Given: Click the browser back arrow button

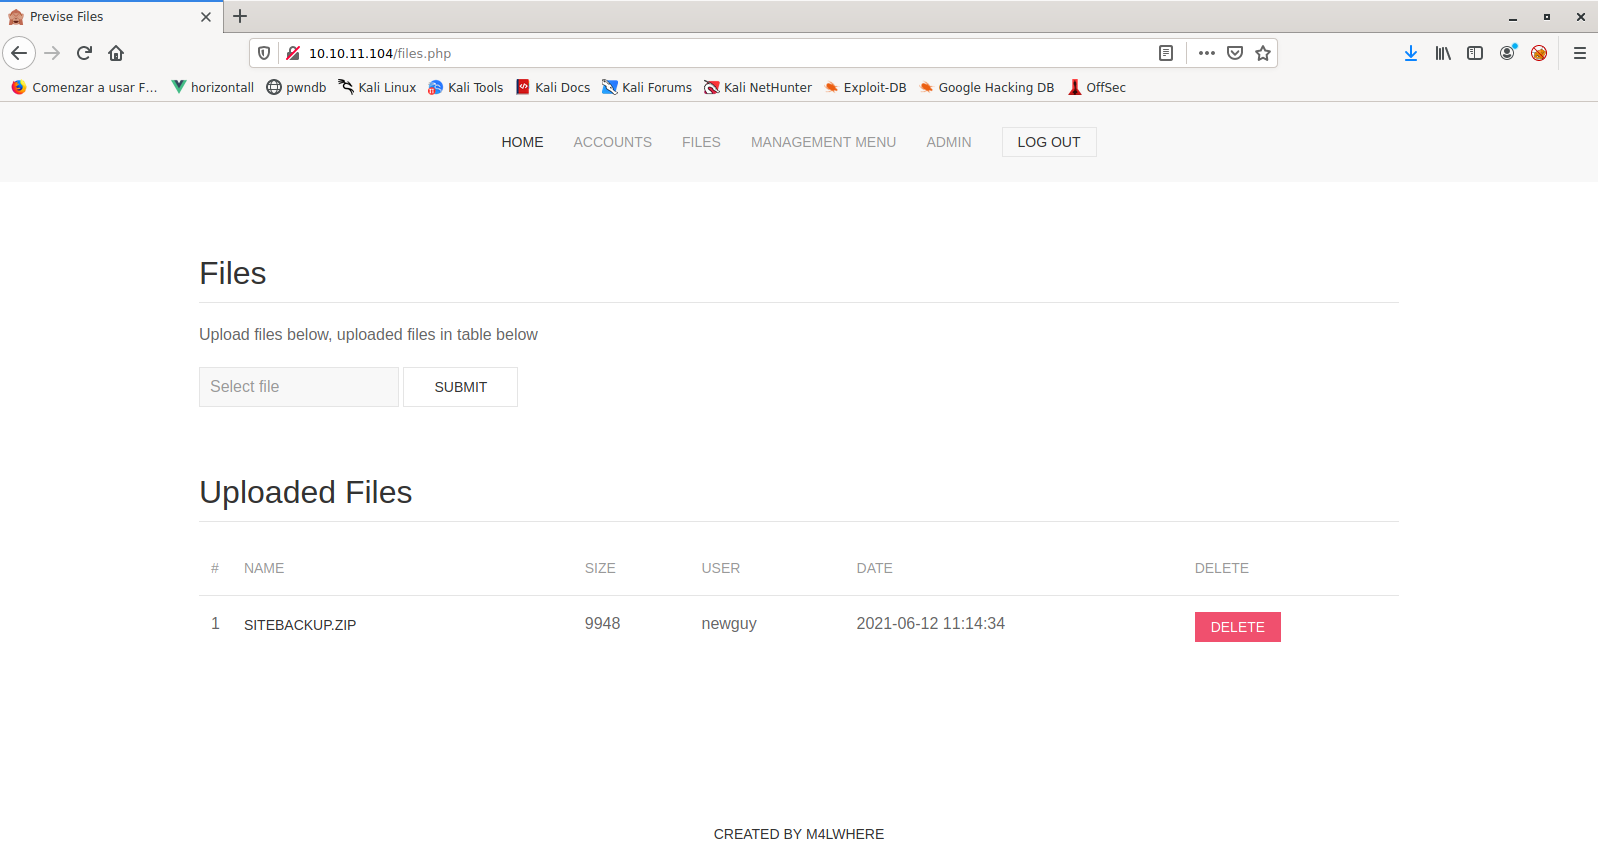Looking at the screenshot, I should click(19, 53).
